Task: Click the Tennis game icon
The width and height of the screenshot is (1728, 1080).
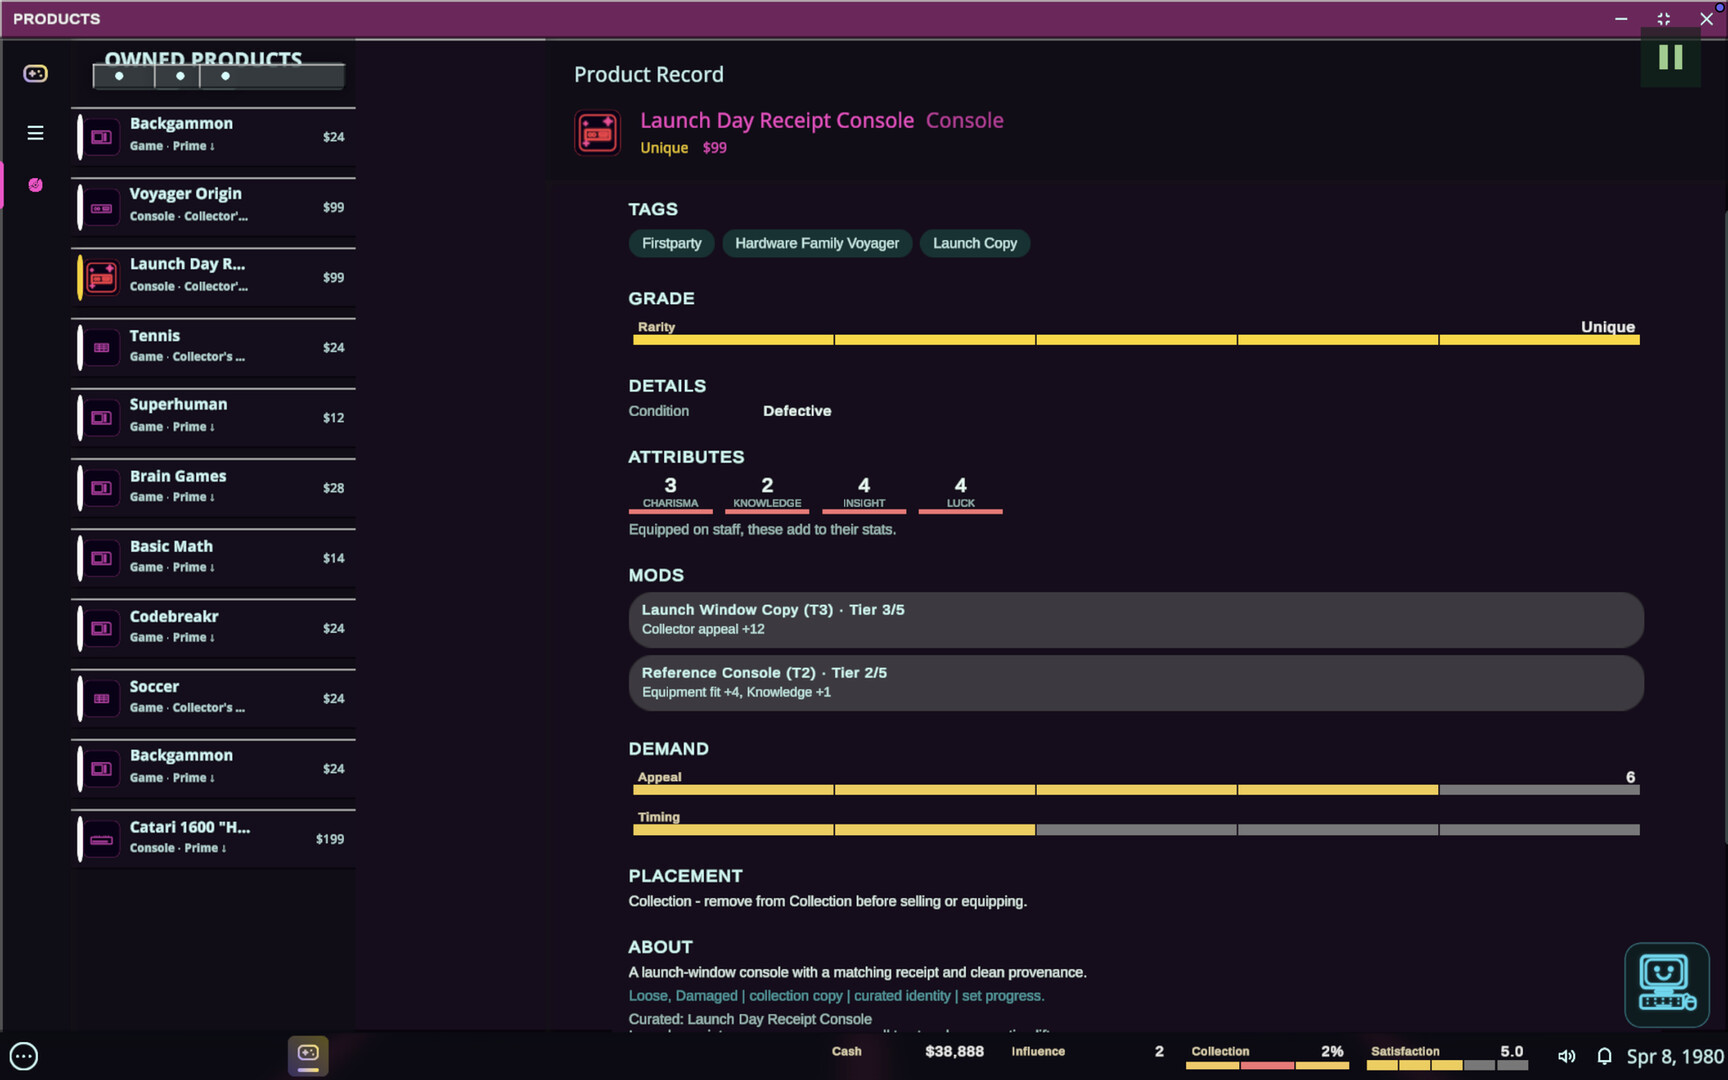Action: (x=101, y=348)
